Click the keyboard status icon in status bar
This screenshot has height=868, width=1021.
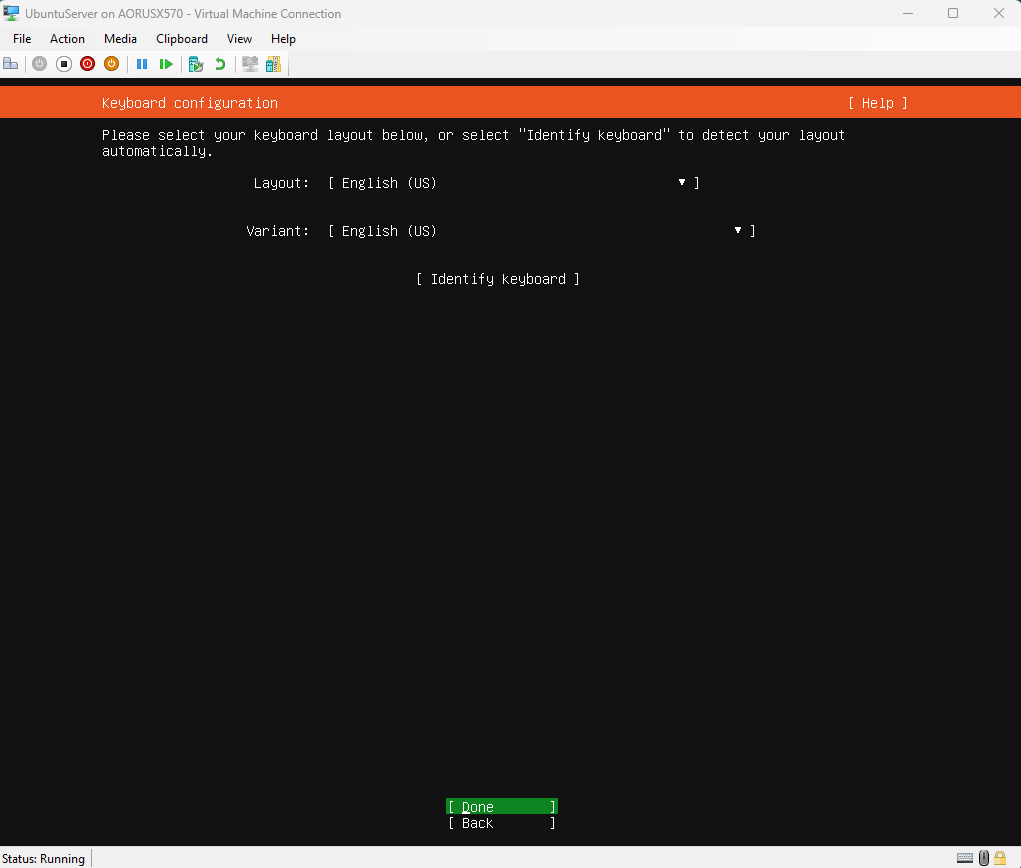964,858
